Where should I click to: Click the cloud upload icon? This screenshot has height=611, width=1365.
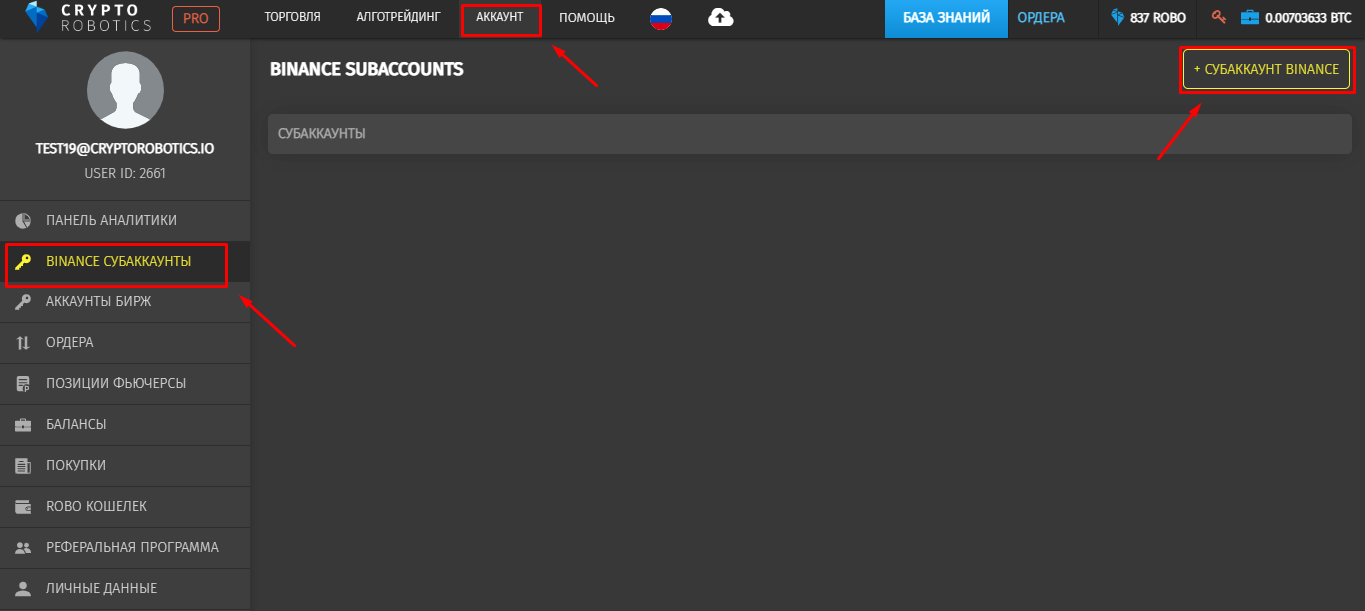(x=721, y=18)
